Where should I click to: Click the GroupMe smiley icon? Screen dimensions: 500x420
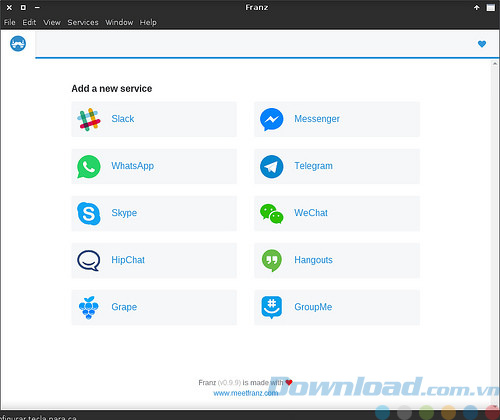(272, 307)
